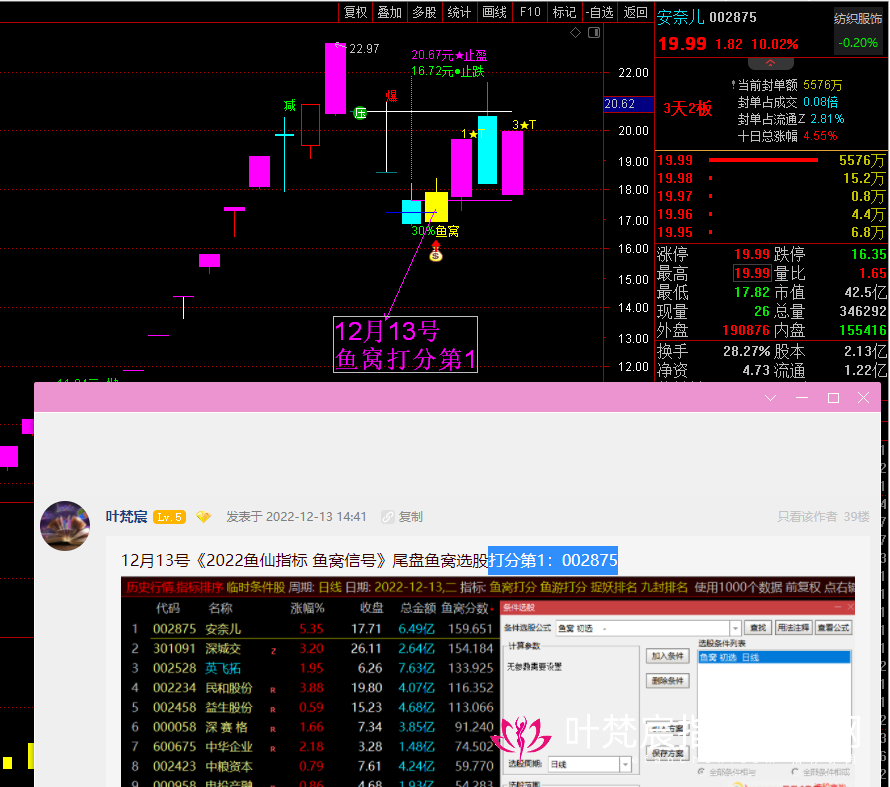Minimize the pink post window

click(x=802, y=398)
